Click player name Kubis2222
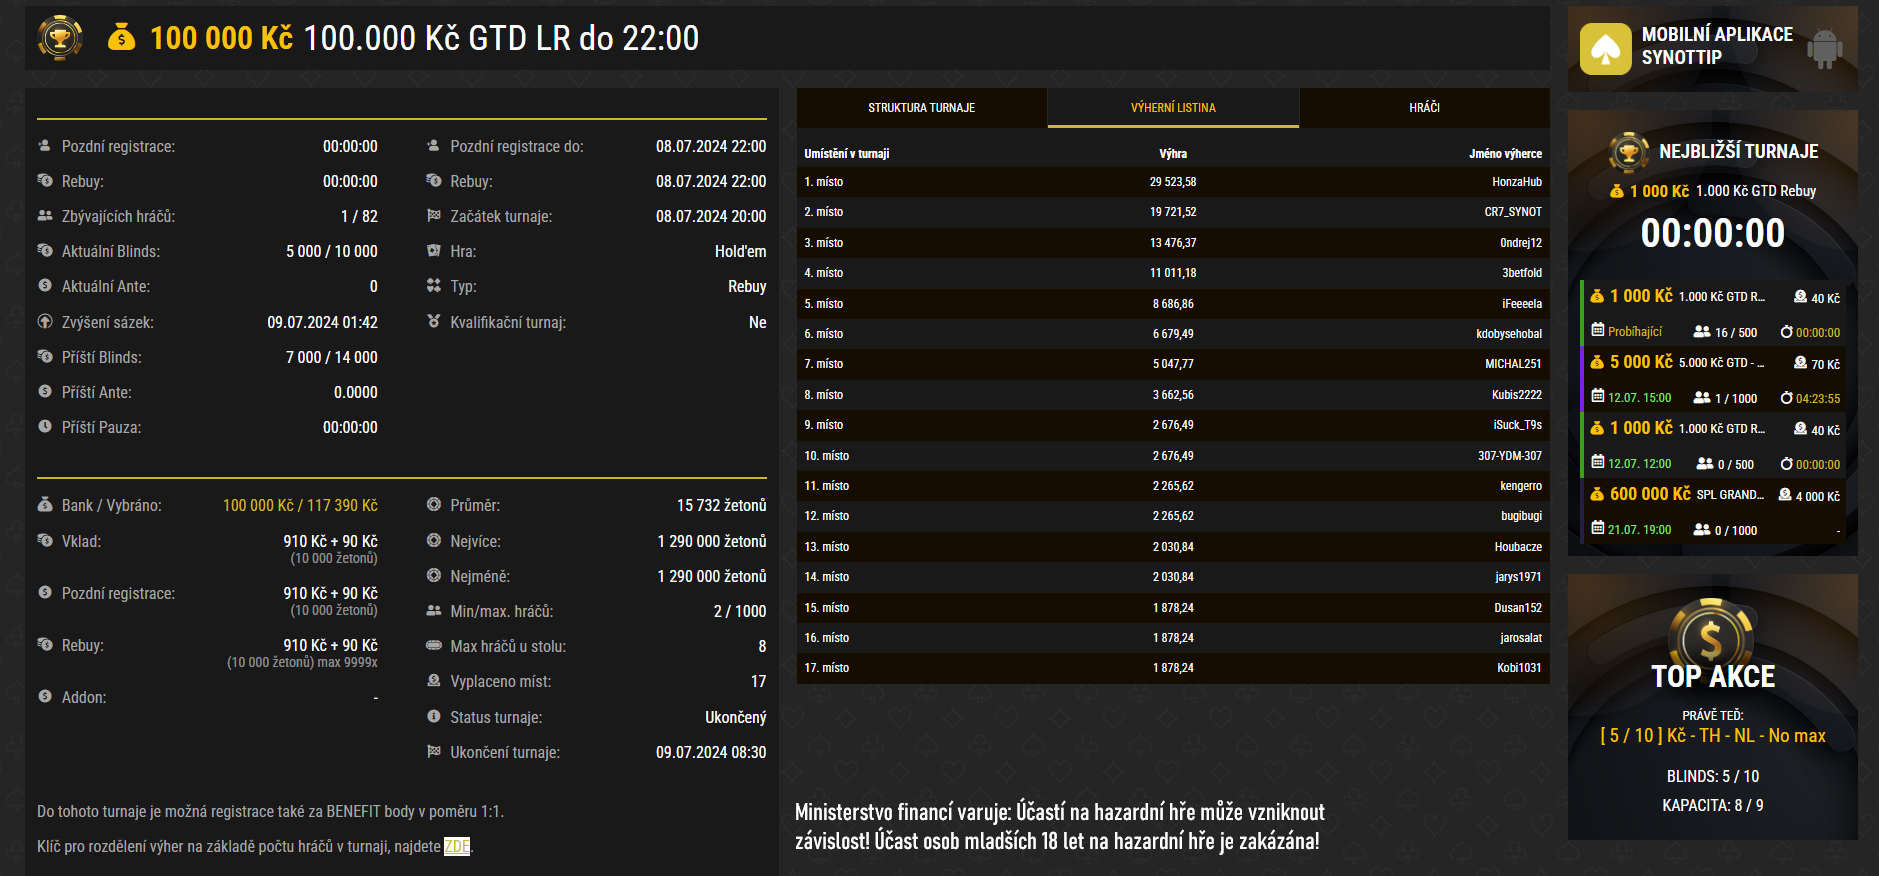The height and width of the screenshot is (876, 1879). coord(1517,395)
